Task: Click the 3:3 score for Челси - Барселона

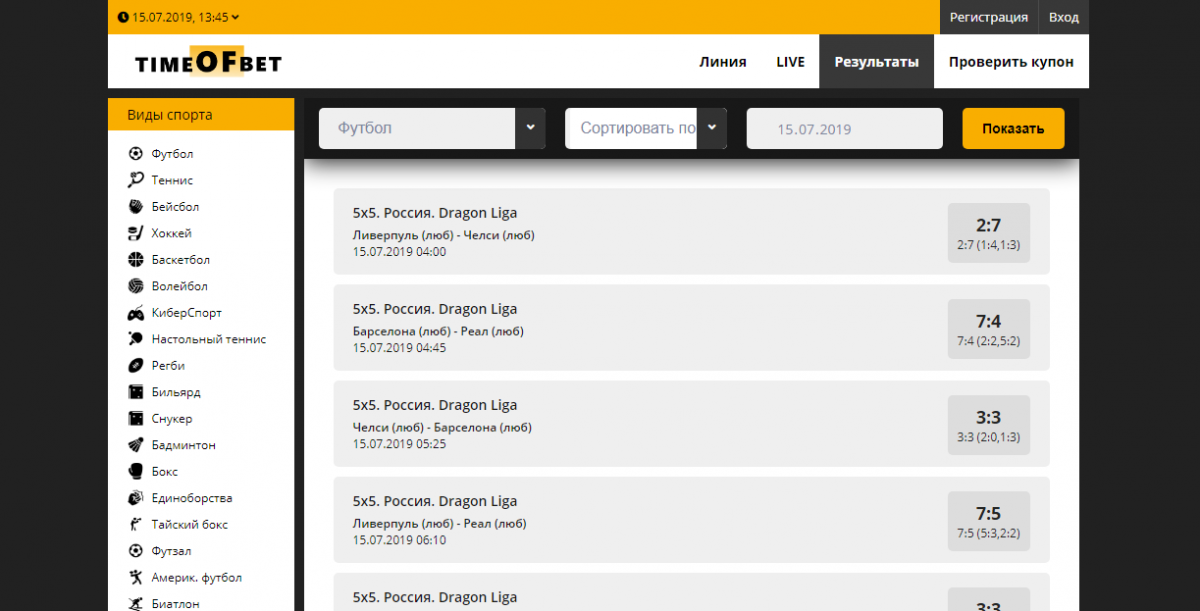Action: click(989, 424)
